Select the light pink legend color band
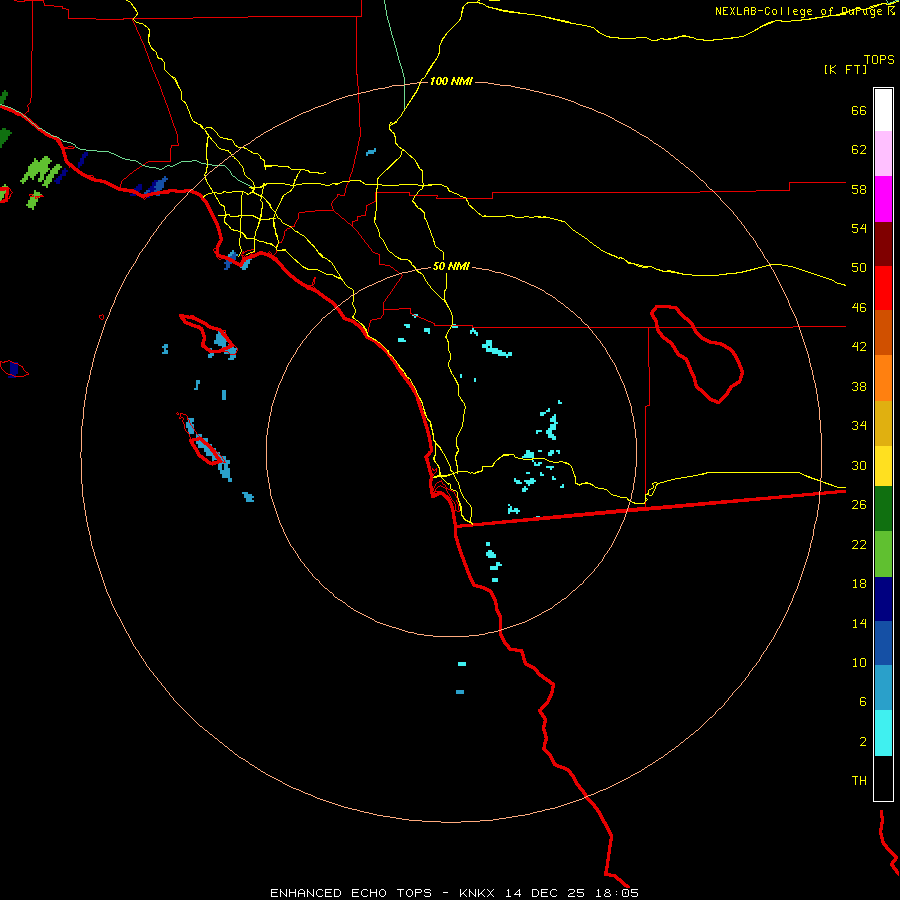The width and height of the screenshot is (900, 900). 883,154
